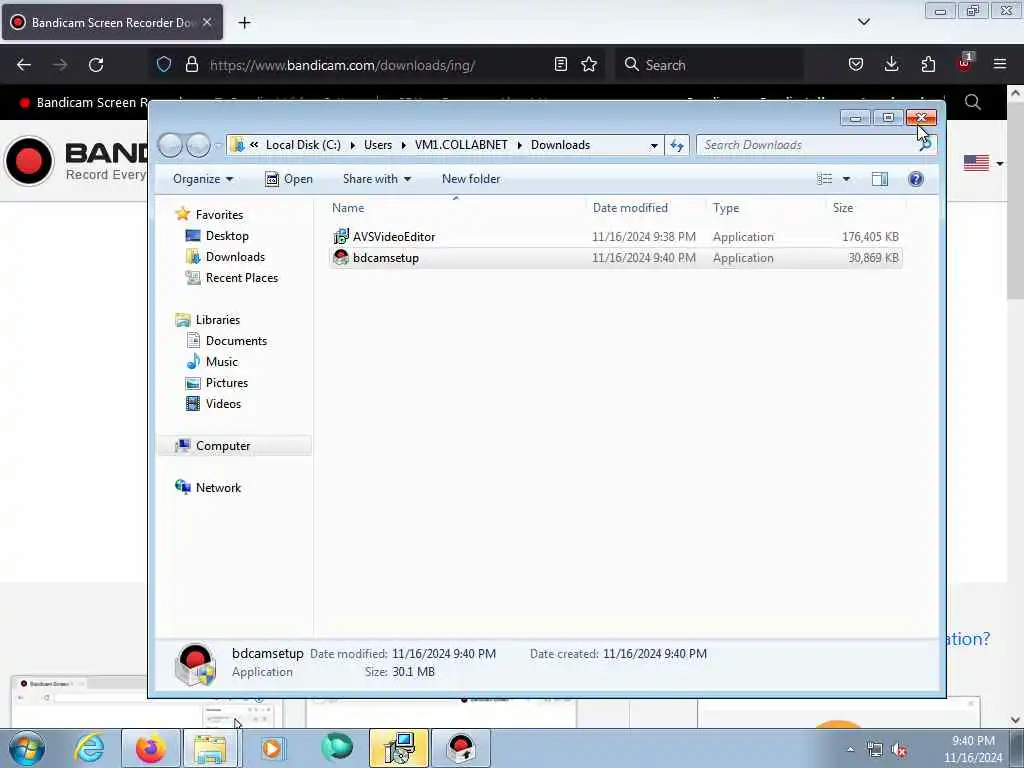
Task: Switch to Firefox on the taskbar
Action: 151,748
